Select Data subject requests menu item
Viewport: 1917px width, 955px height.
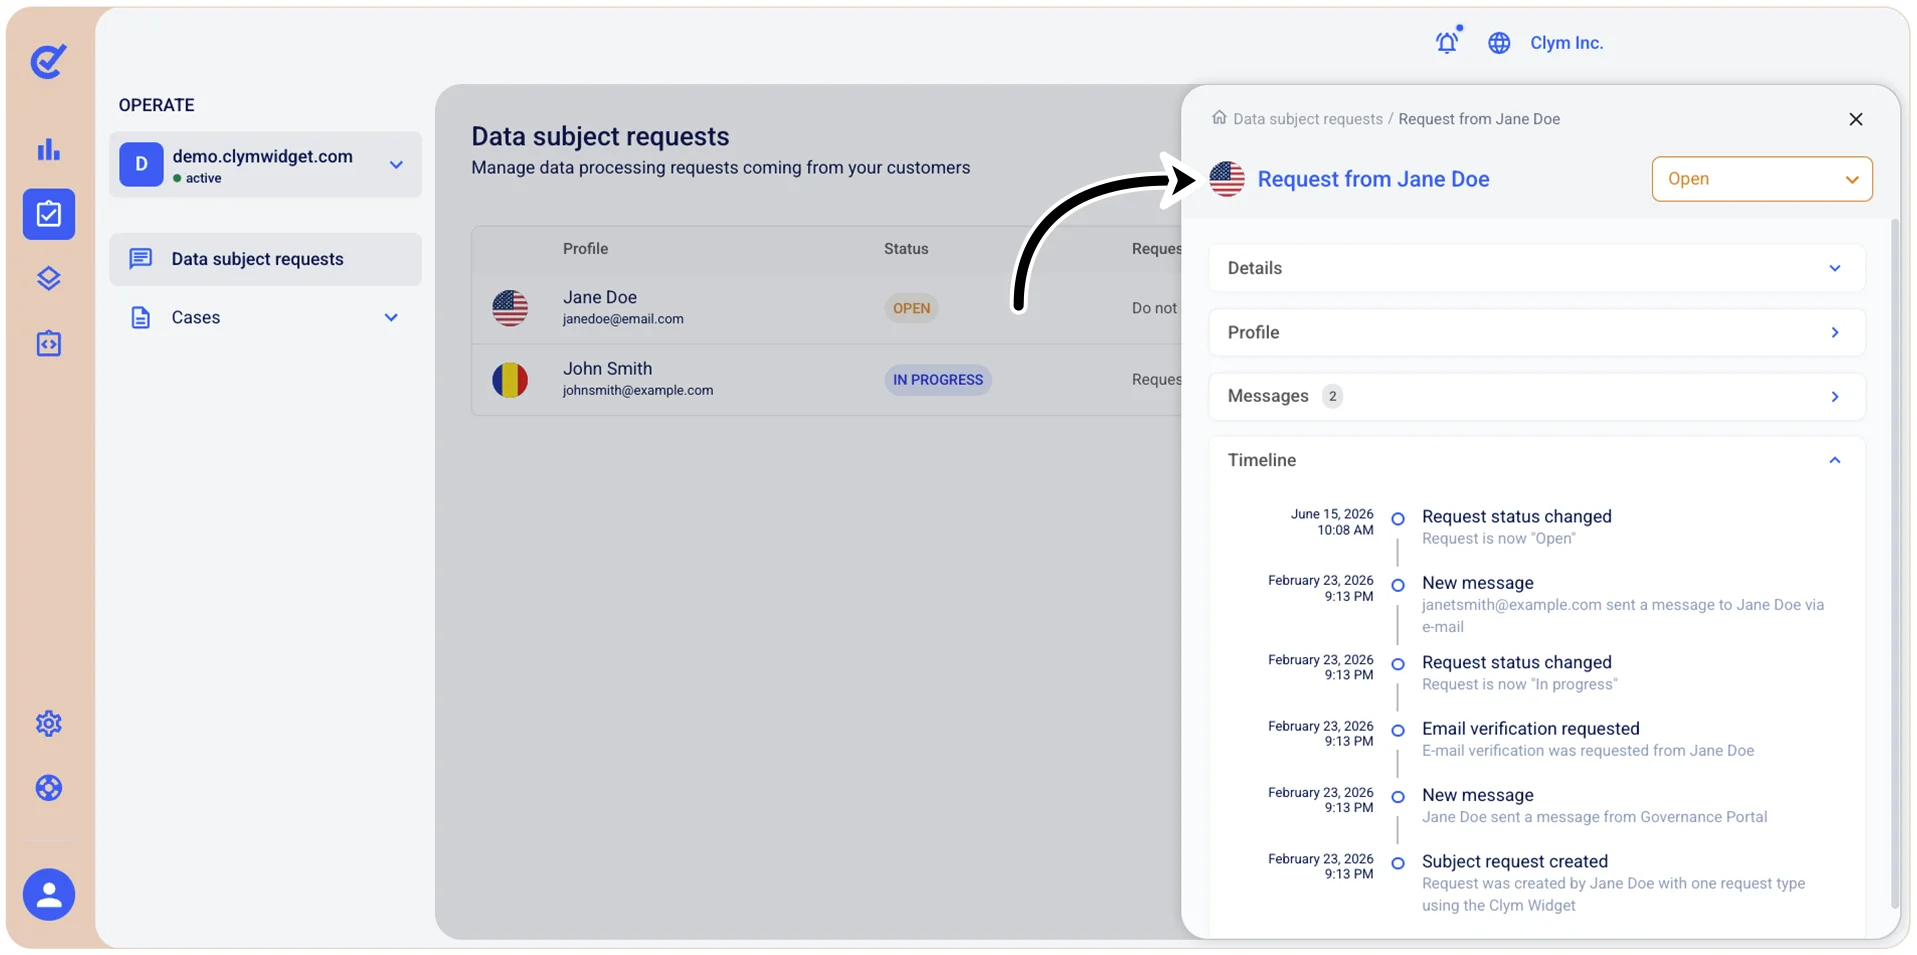click(265, 259)
